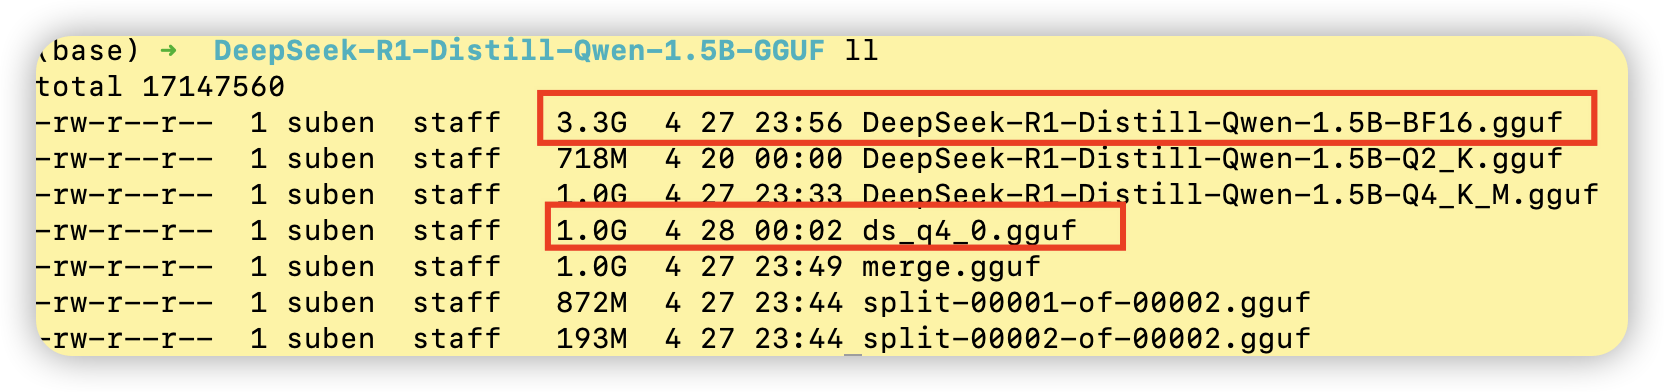Select filename merge.gguf

click(x=951, y=267)
